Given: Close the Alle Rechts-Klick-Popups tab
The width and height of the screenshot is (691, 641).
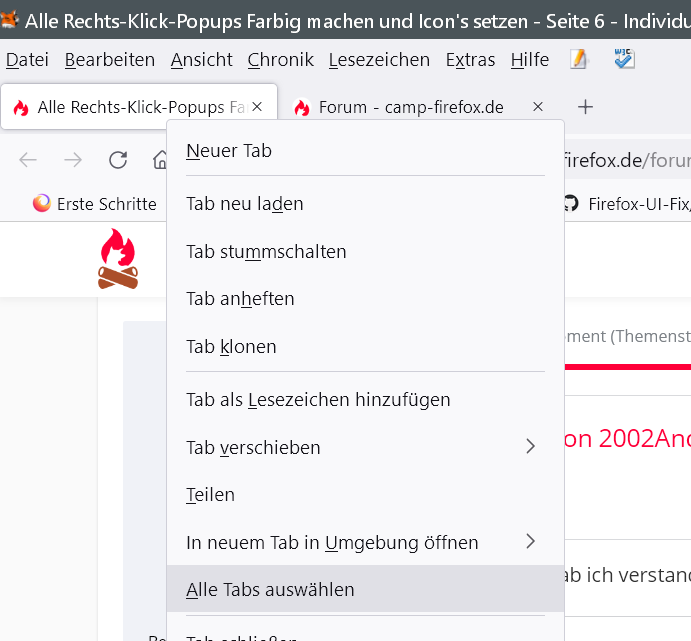Looking at the screenshot, I should pyautogui.click(x=257, y=107).
